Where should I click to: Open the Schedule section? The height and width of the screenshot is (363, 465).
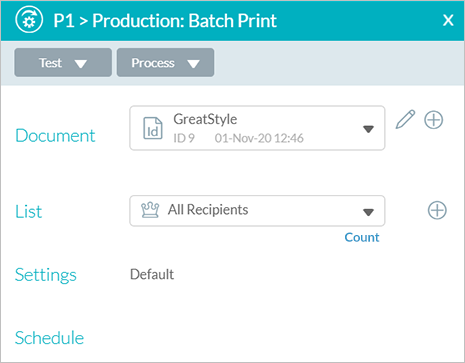(49, 338)
